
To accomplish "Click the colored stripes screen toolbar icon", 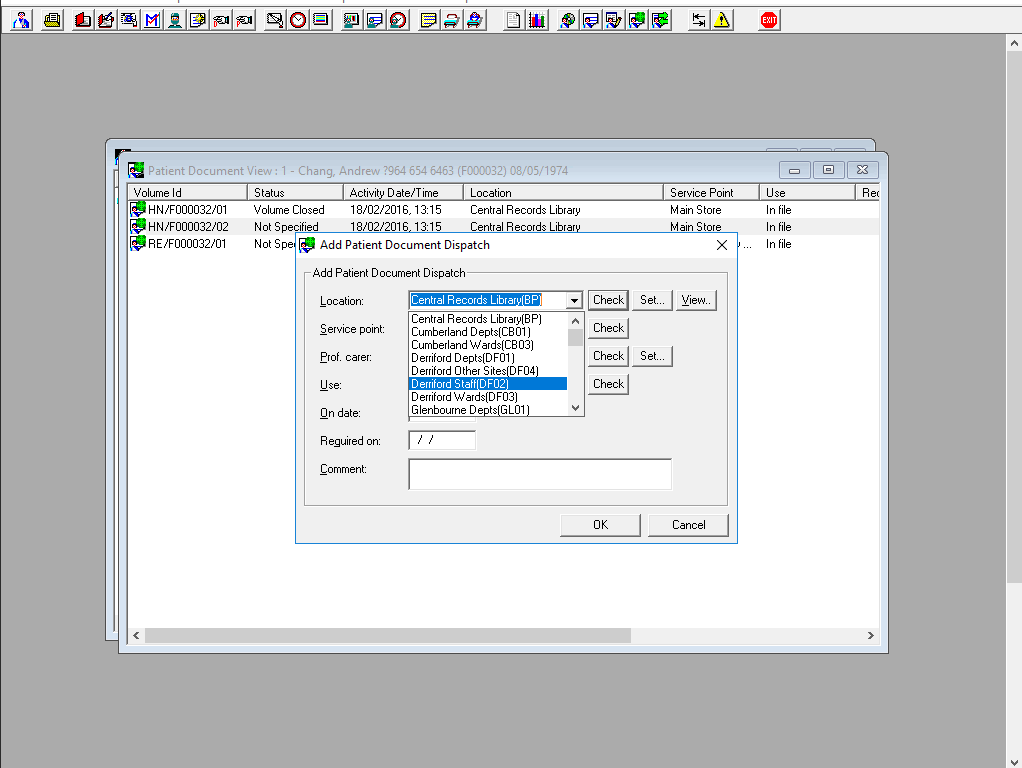I will point(321,20).
